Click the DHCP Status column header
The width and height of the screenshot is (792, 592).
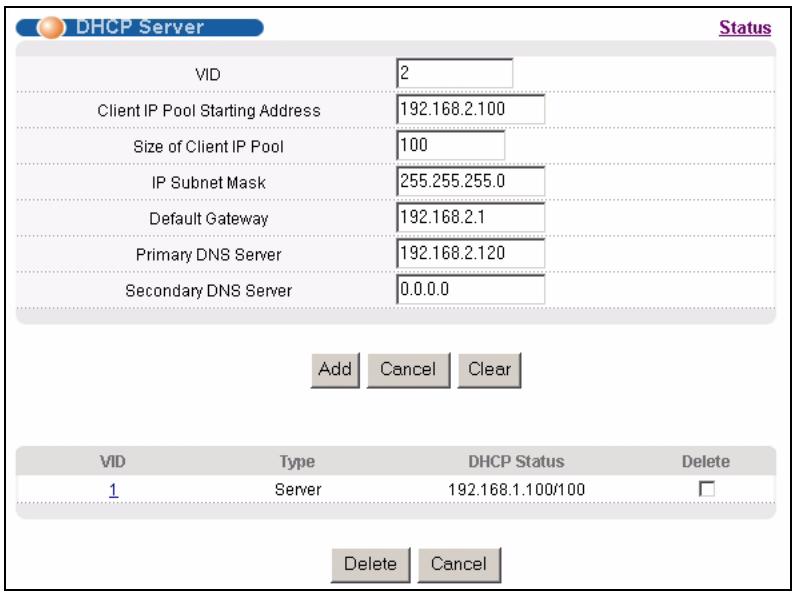coord(516,461)
